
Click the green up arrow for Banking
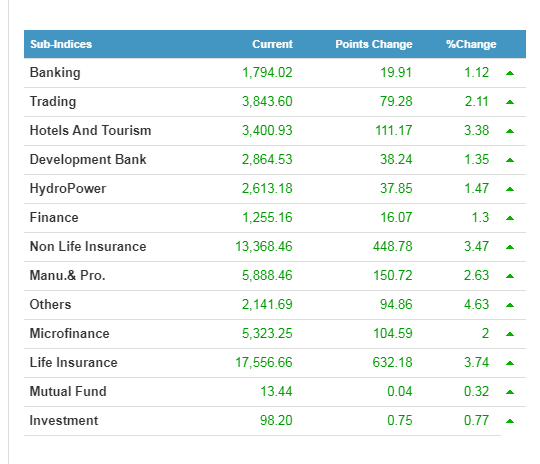point(510,73)
